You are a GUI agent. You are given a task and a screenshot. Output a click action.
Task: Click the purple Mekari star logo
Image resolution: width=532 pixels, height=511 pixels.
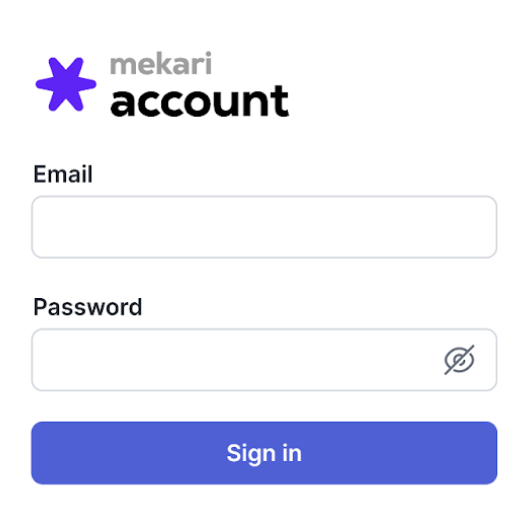pyautogui.click(x=66, y=84)
